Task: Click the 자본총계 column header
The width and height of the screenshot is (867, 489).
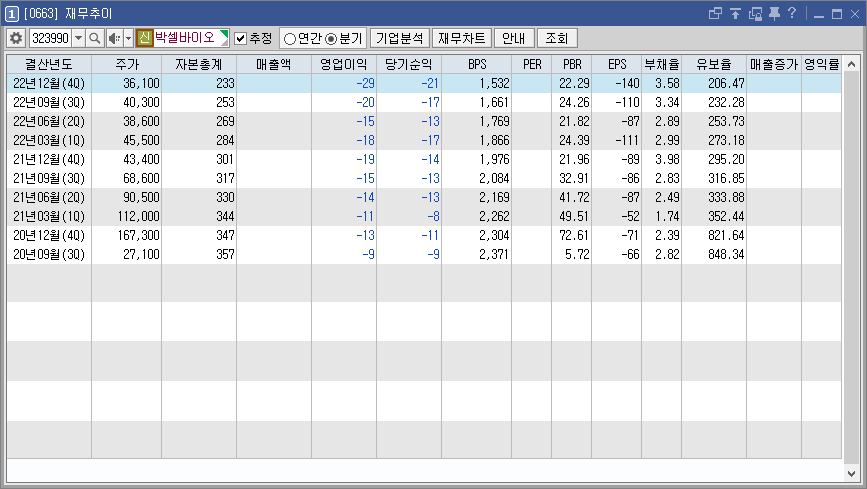Action: tap(199, 64)
